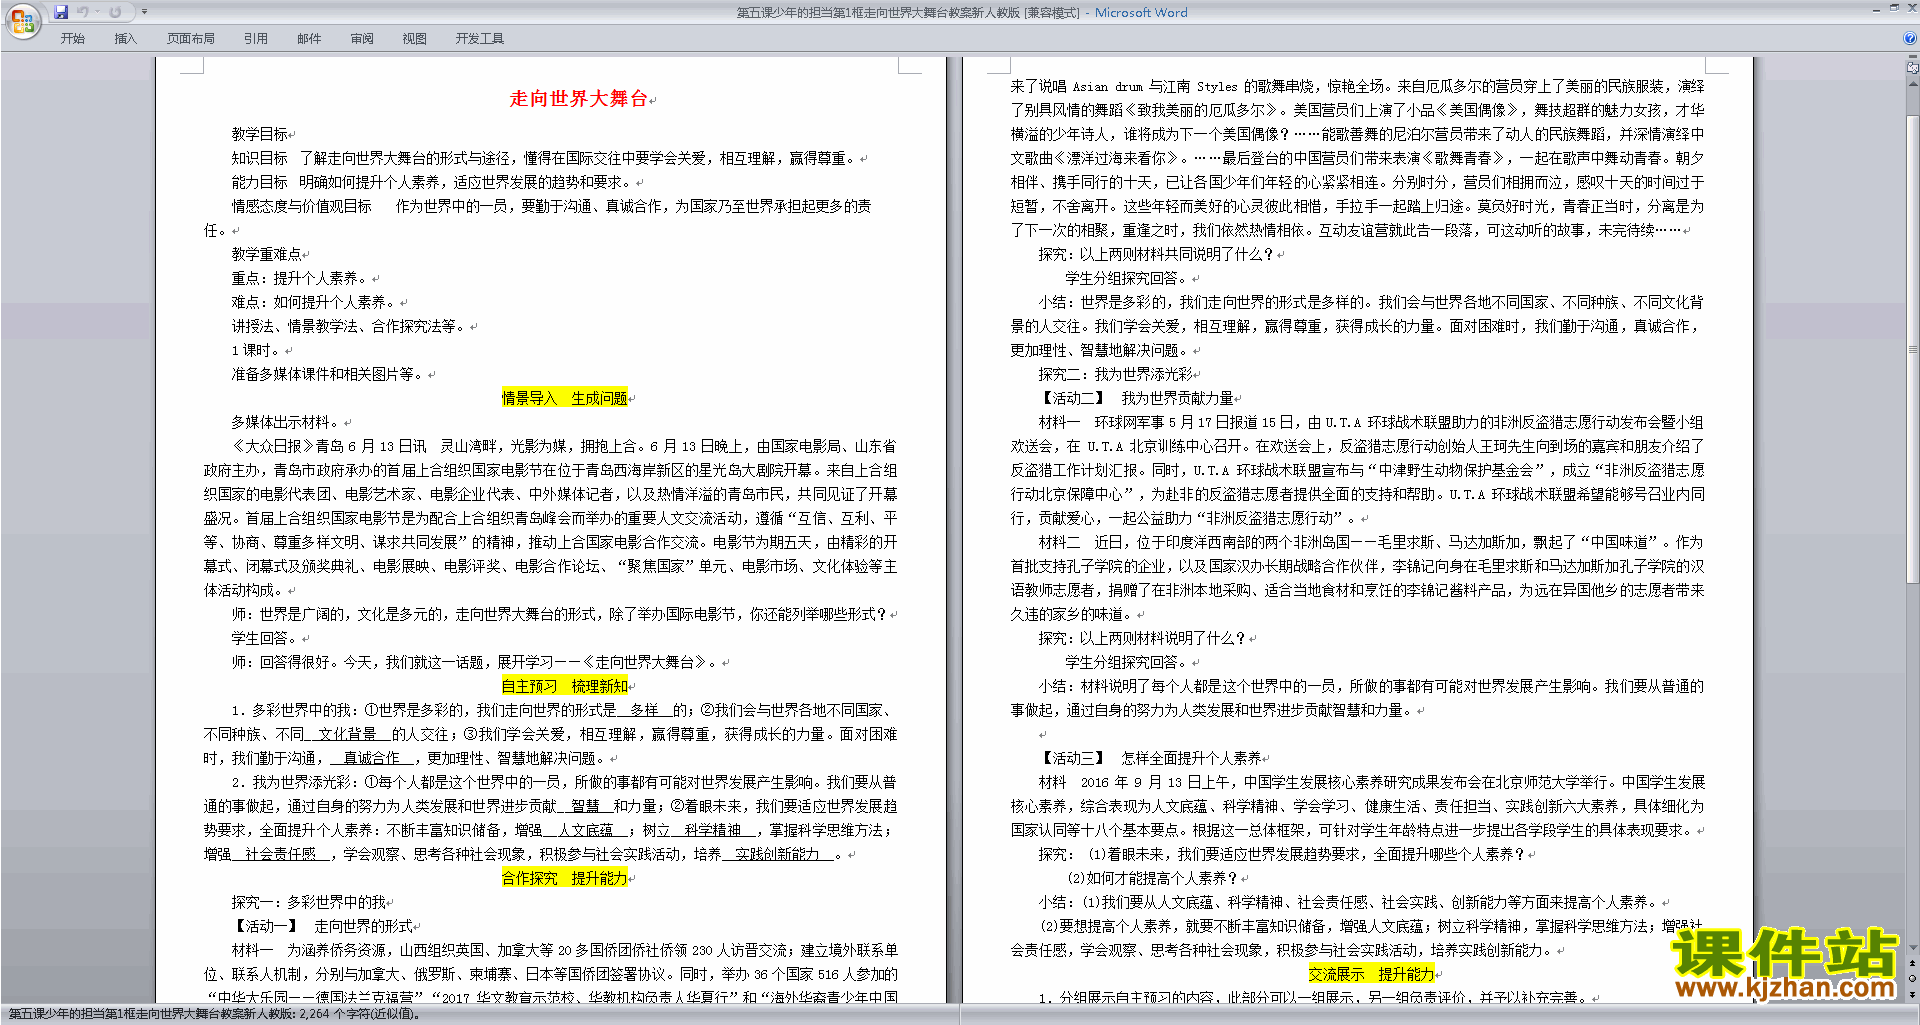Image resolution: width=1920 pixels, height=1025 pixels.
Task: Open the Office button menu
Action: click(22, 20)
